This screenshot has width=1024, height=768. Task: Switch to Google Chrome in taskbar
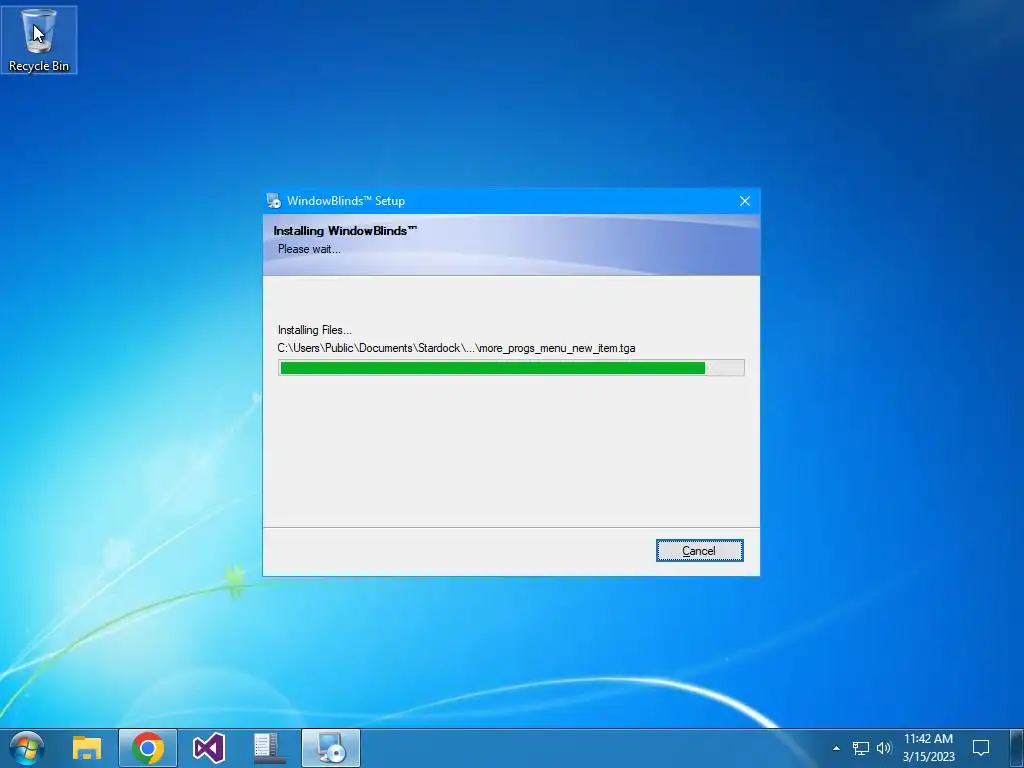pos(148,748)
